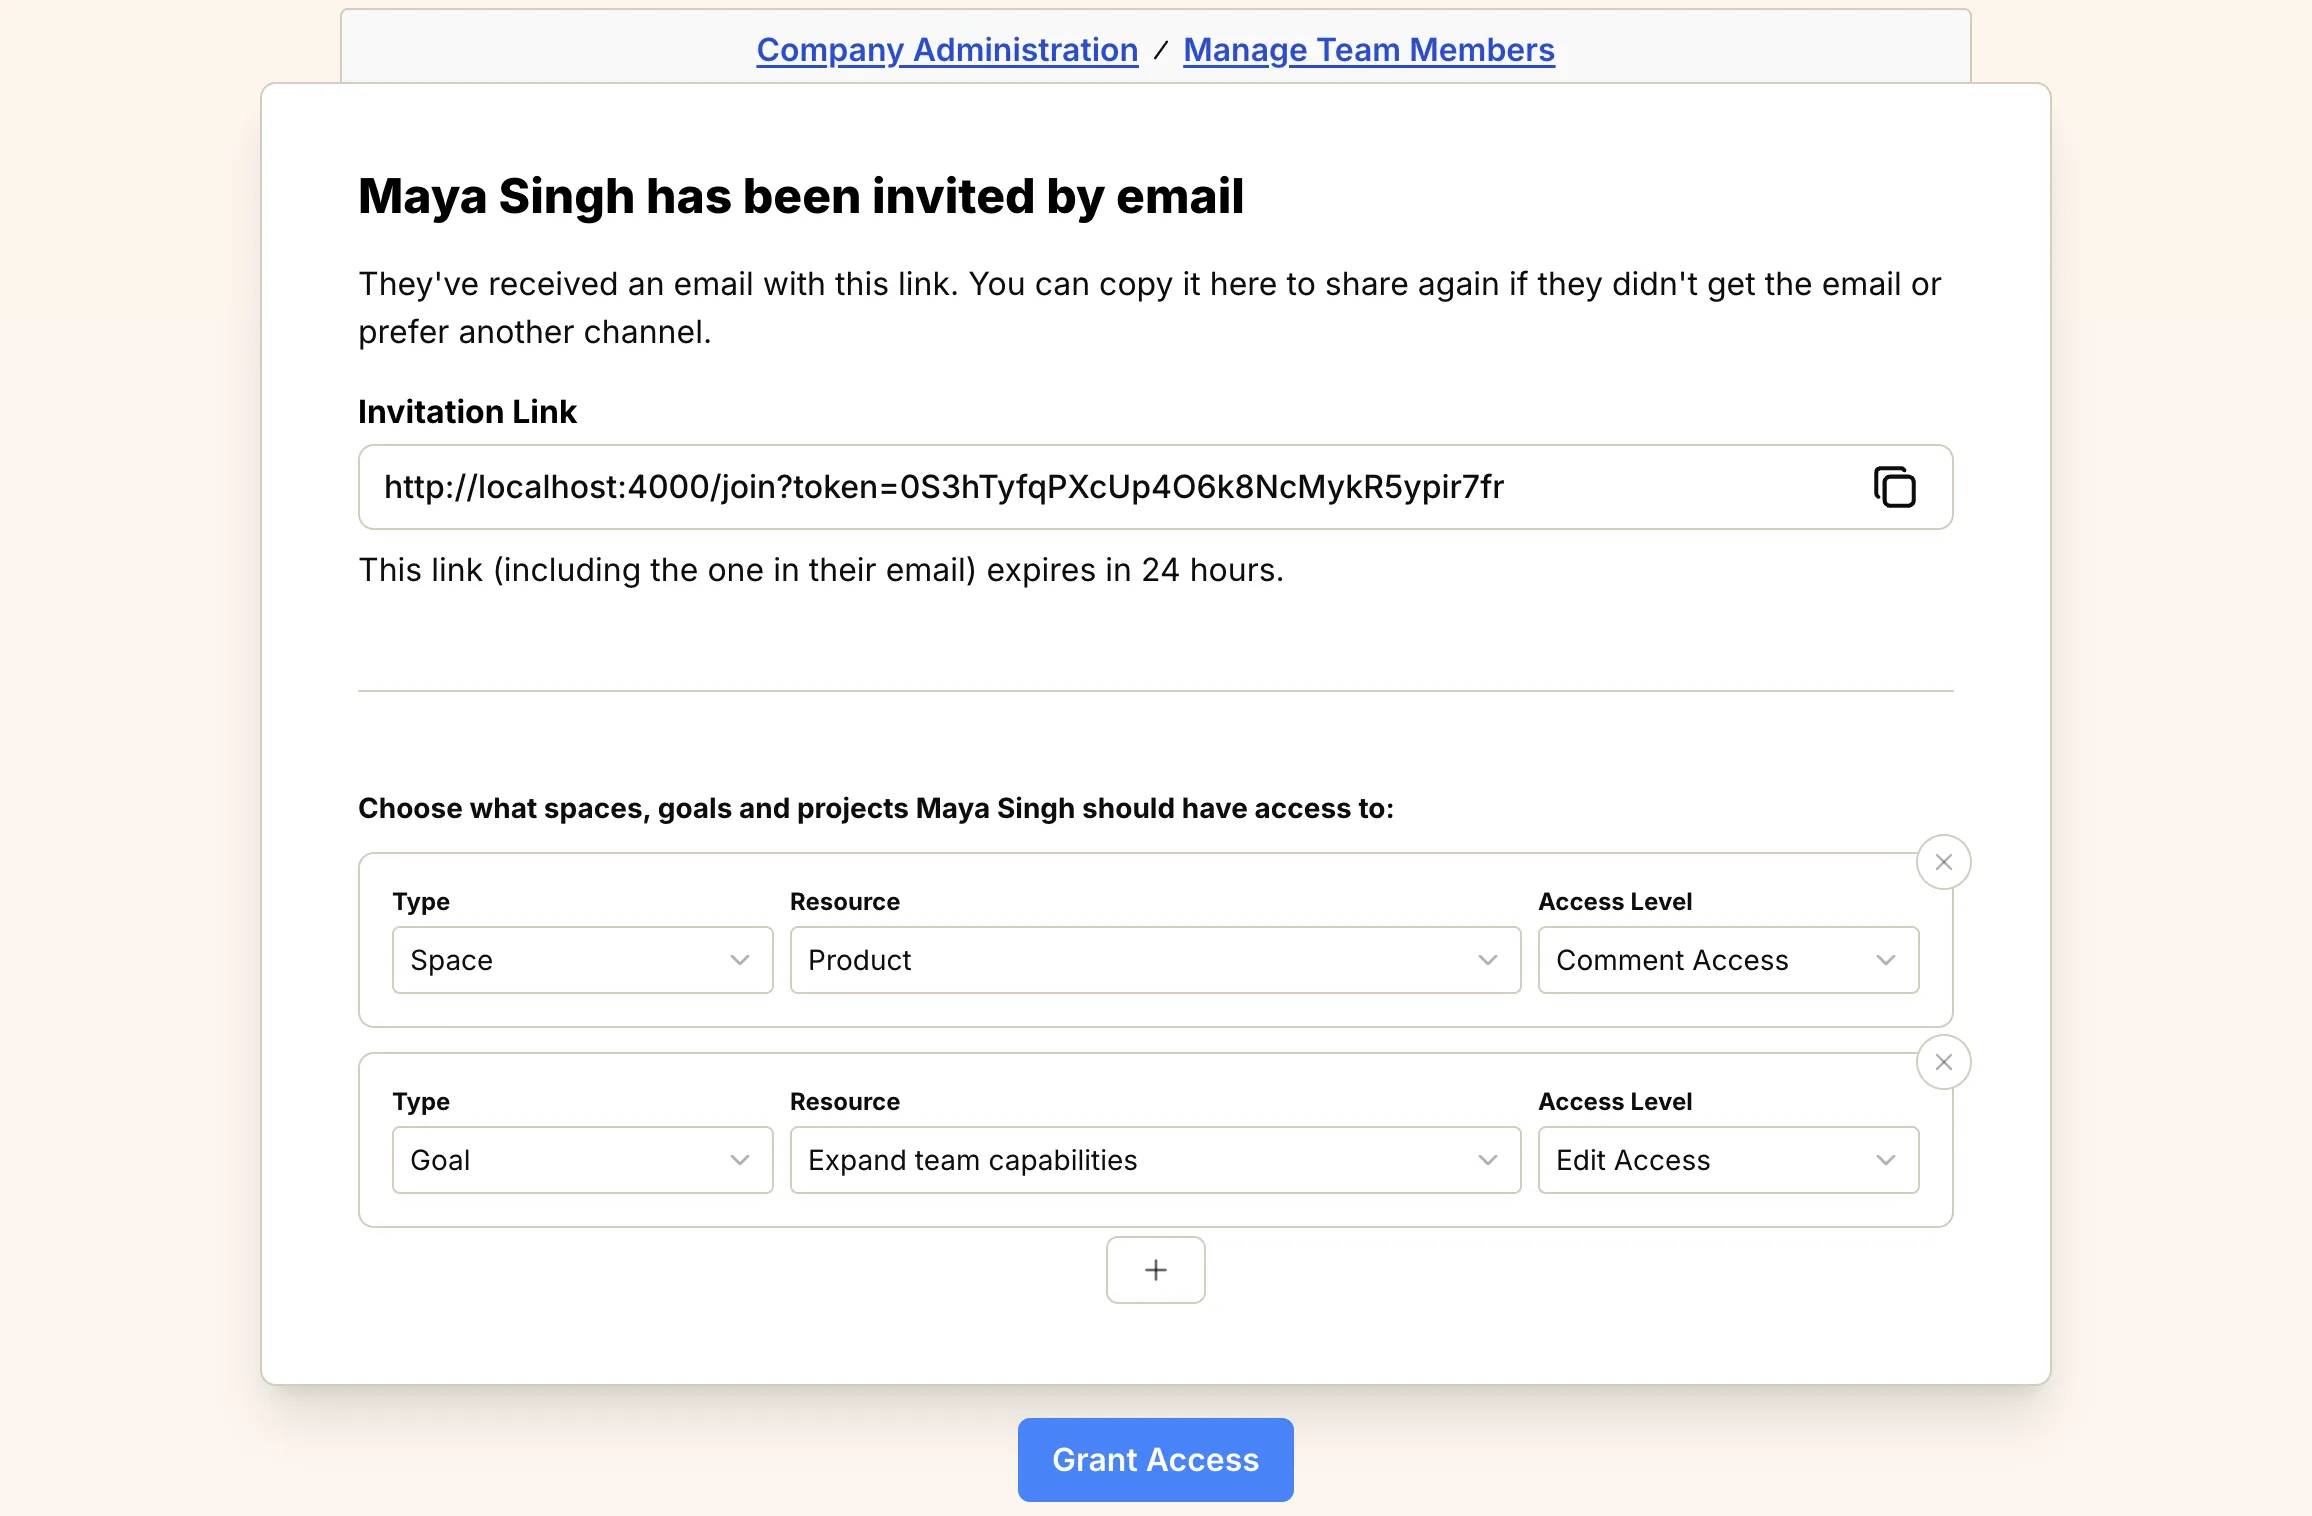Navigate to Company Administration

(x=947, y=49)
